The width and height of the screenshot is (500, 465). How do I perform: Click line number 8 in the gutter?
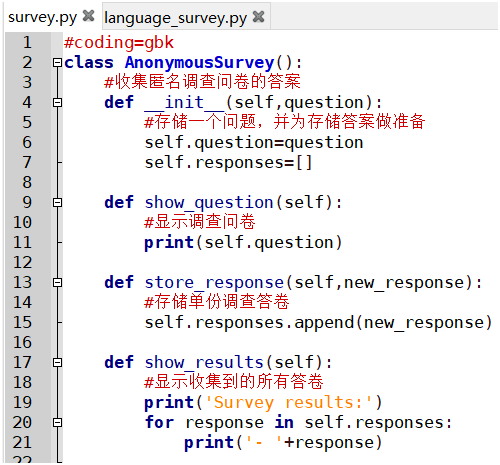(x=27, y=182)
